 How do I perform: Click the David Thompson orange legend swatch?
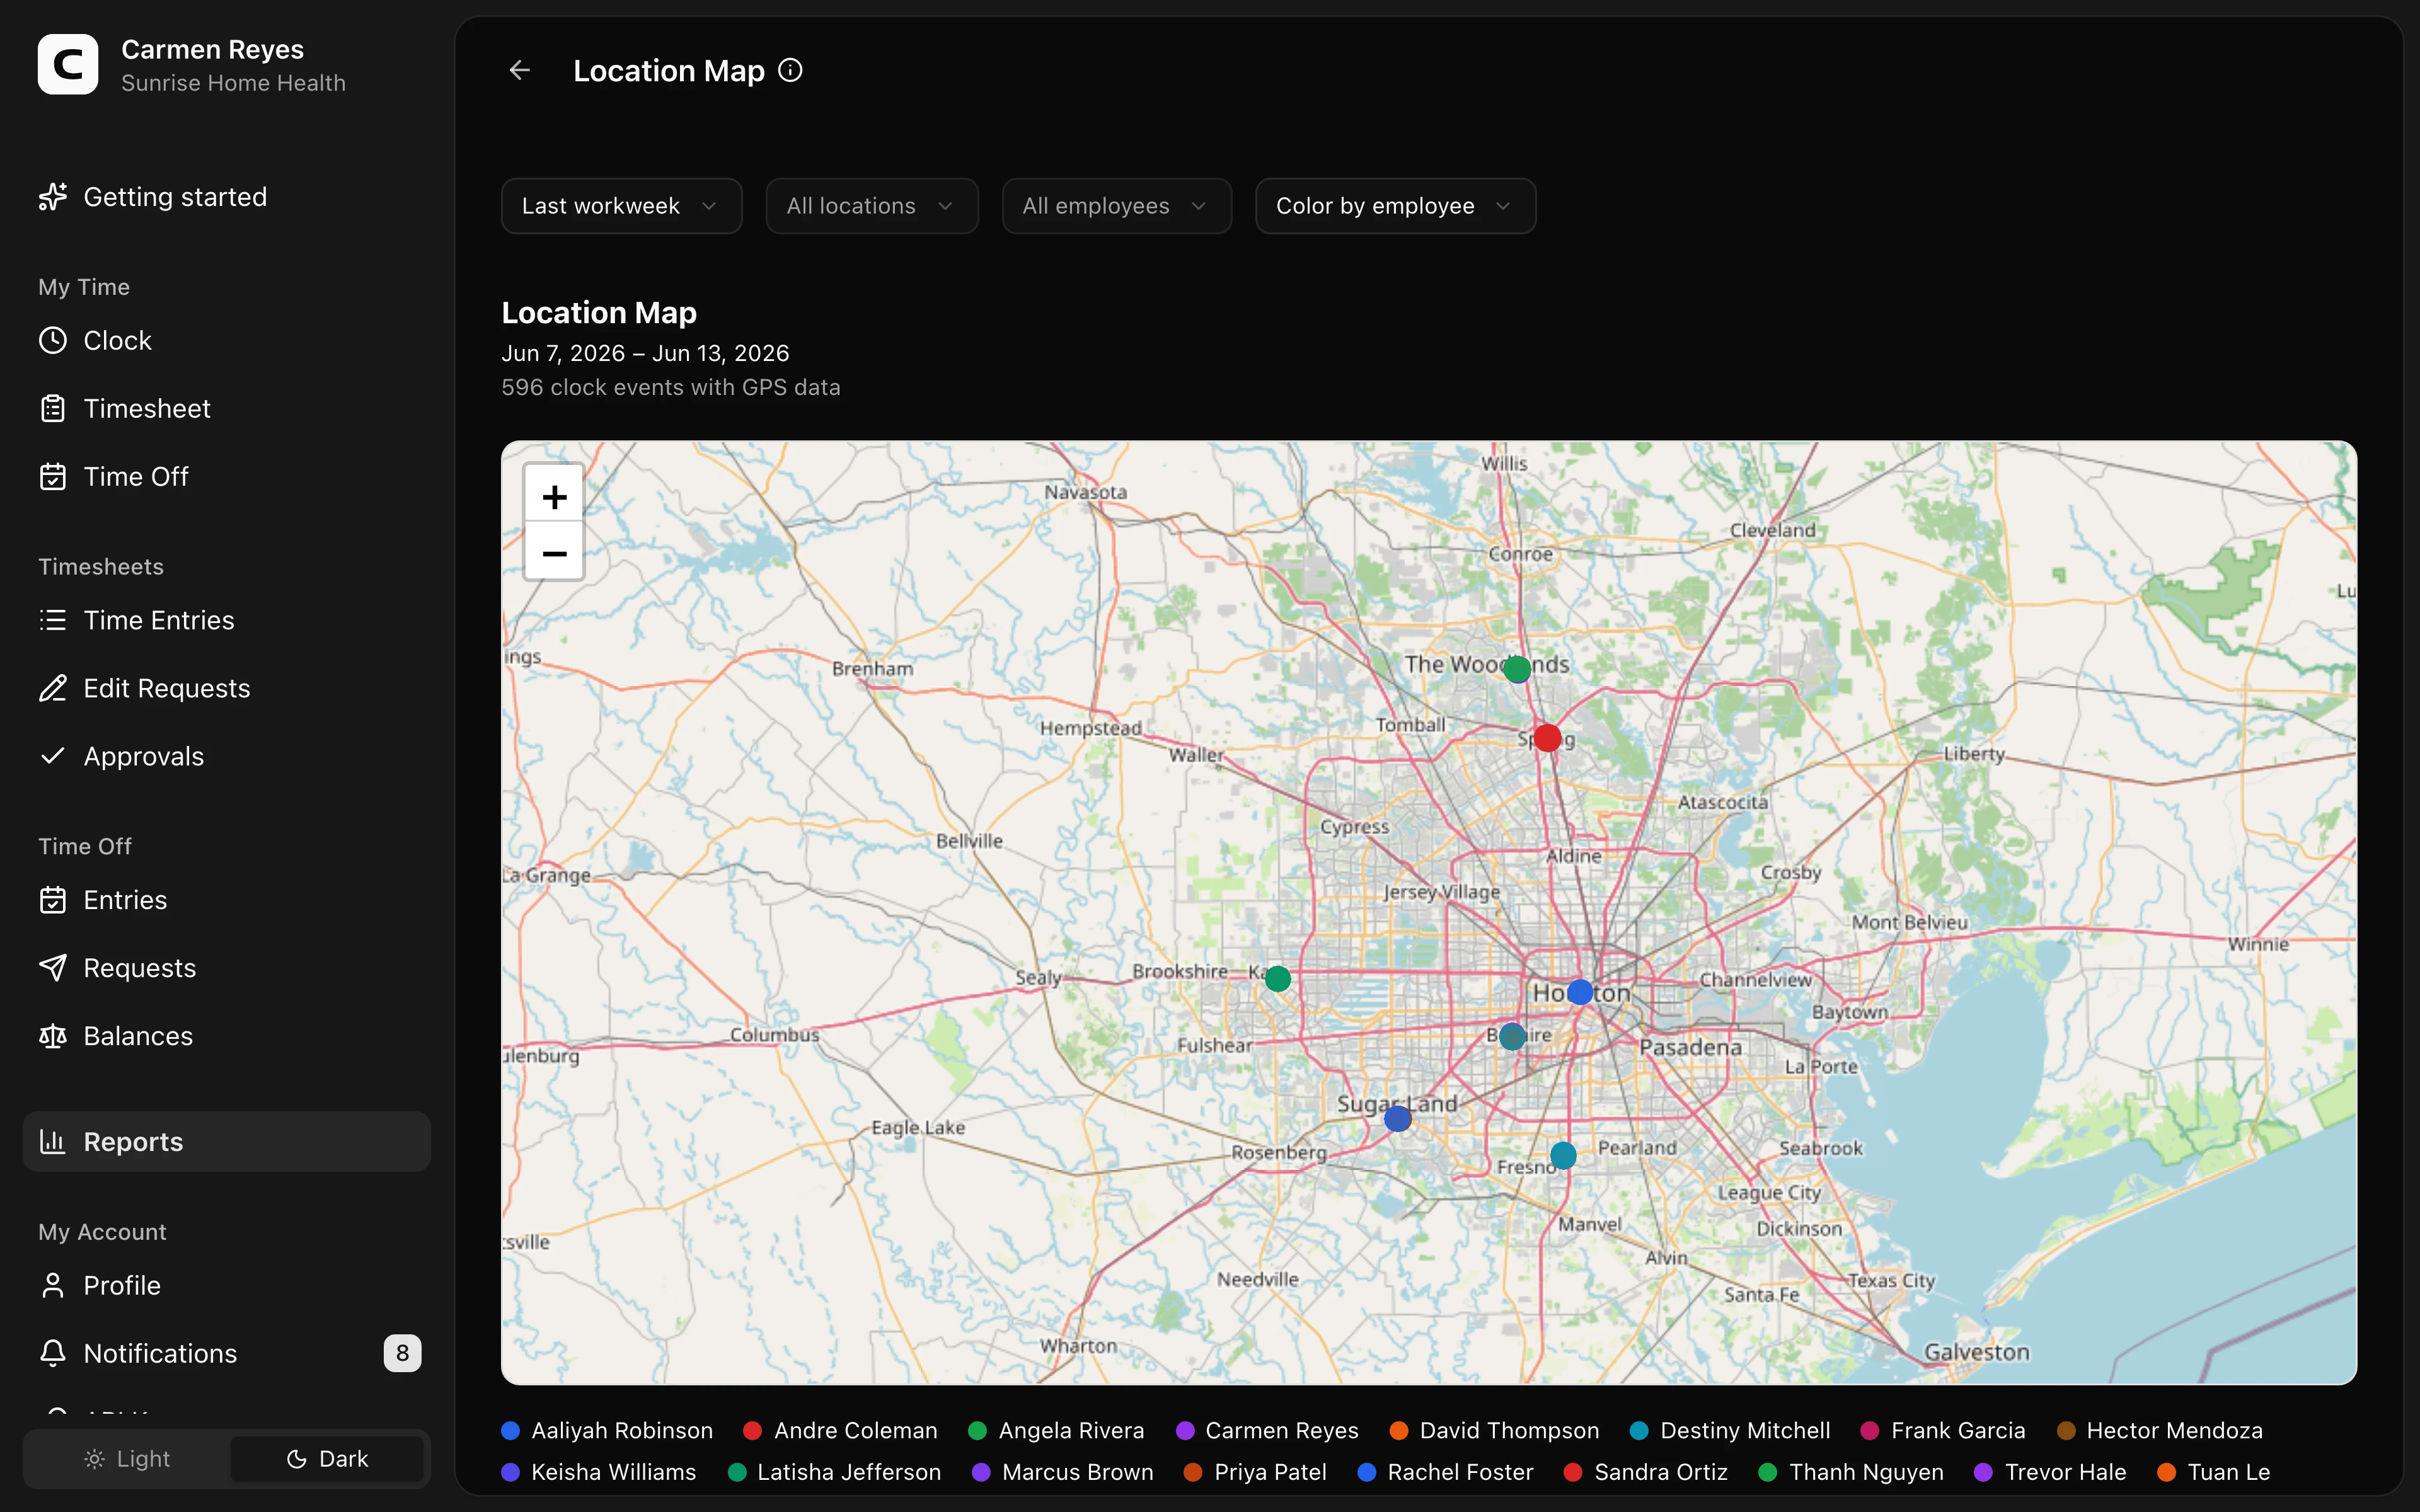point(1399,1430)
